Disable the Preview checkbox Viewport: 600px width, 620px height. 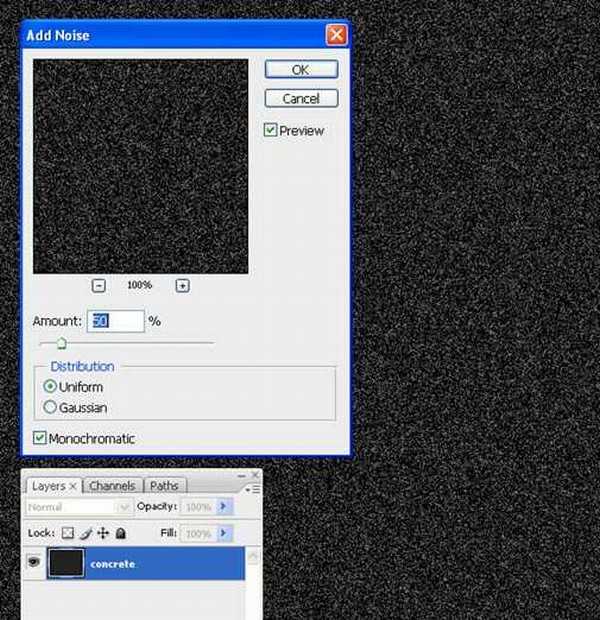point(271,130)
